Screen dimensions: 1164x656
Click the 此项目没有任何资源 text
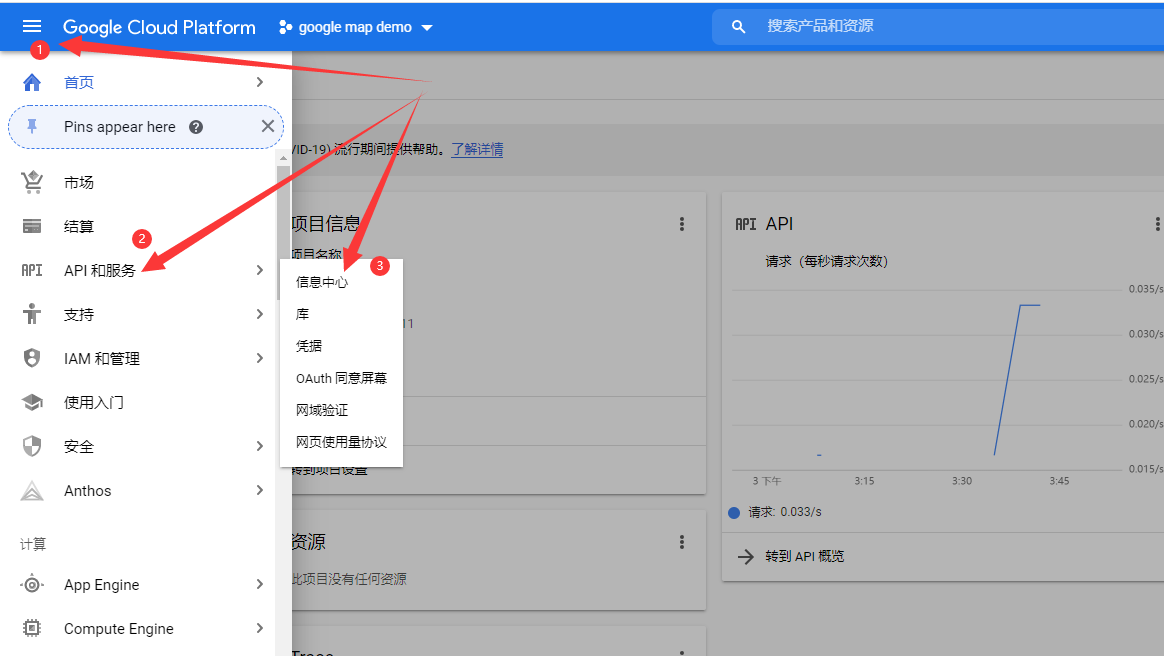(x=349, y=579)
